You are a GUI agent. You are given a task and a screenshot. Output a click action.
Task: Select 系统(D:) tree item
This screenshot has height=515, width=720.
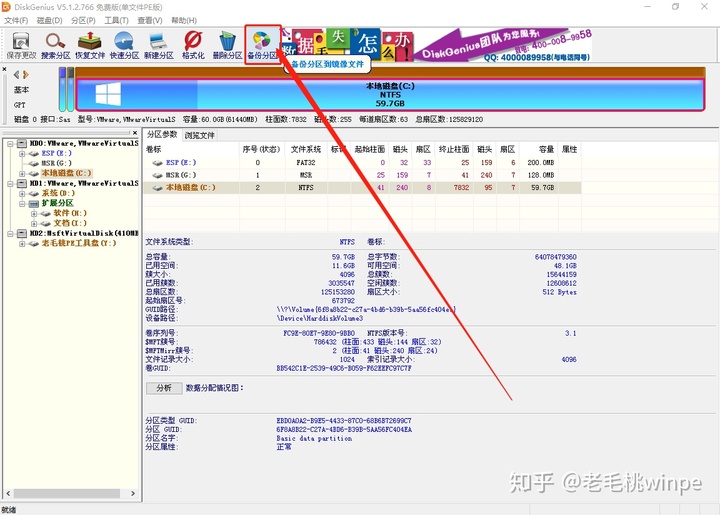[58, 193]
